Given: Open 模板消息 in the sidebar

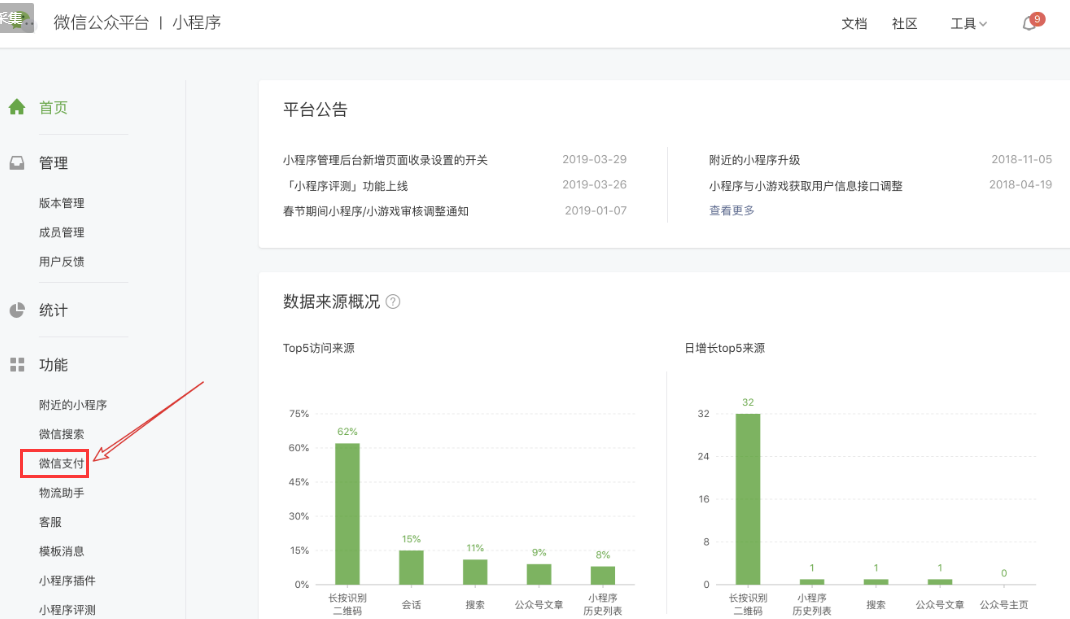Looking at the screenshot, I should click(61, 551).
